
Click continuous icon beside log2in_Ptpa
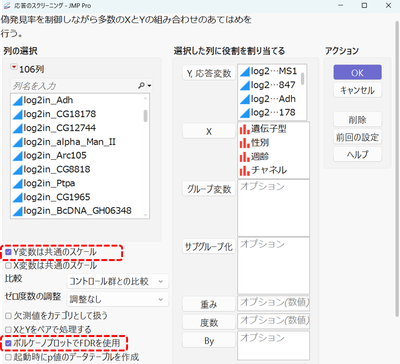[x=17, y=183]
